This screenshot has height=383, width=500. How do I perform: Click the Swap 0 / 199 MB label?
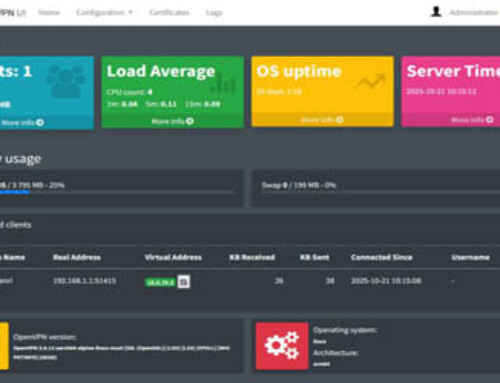[x=299, y=185]
